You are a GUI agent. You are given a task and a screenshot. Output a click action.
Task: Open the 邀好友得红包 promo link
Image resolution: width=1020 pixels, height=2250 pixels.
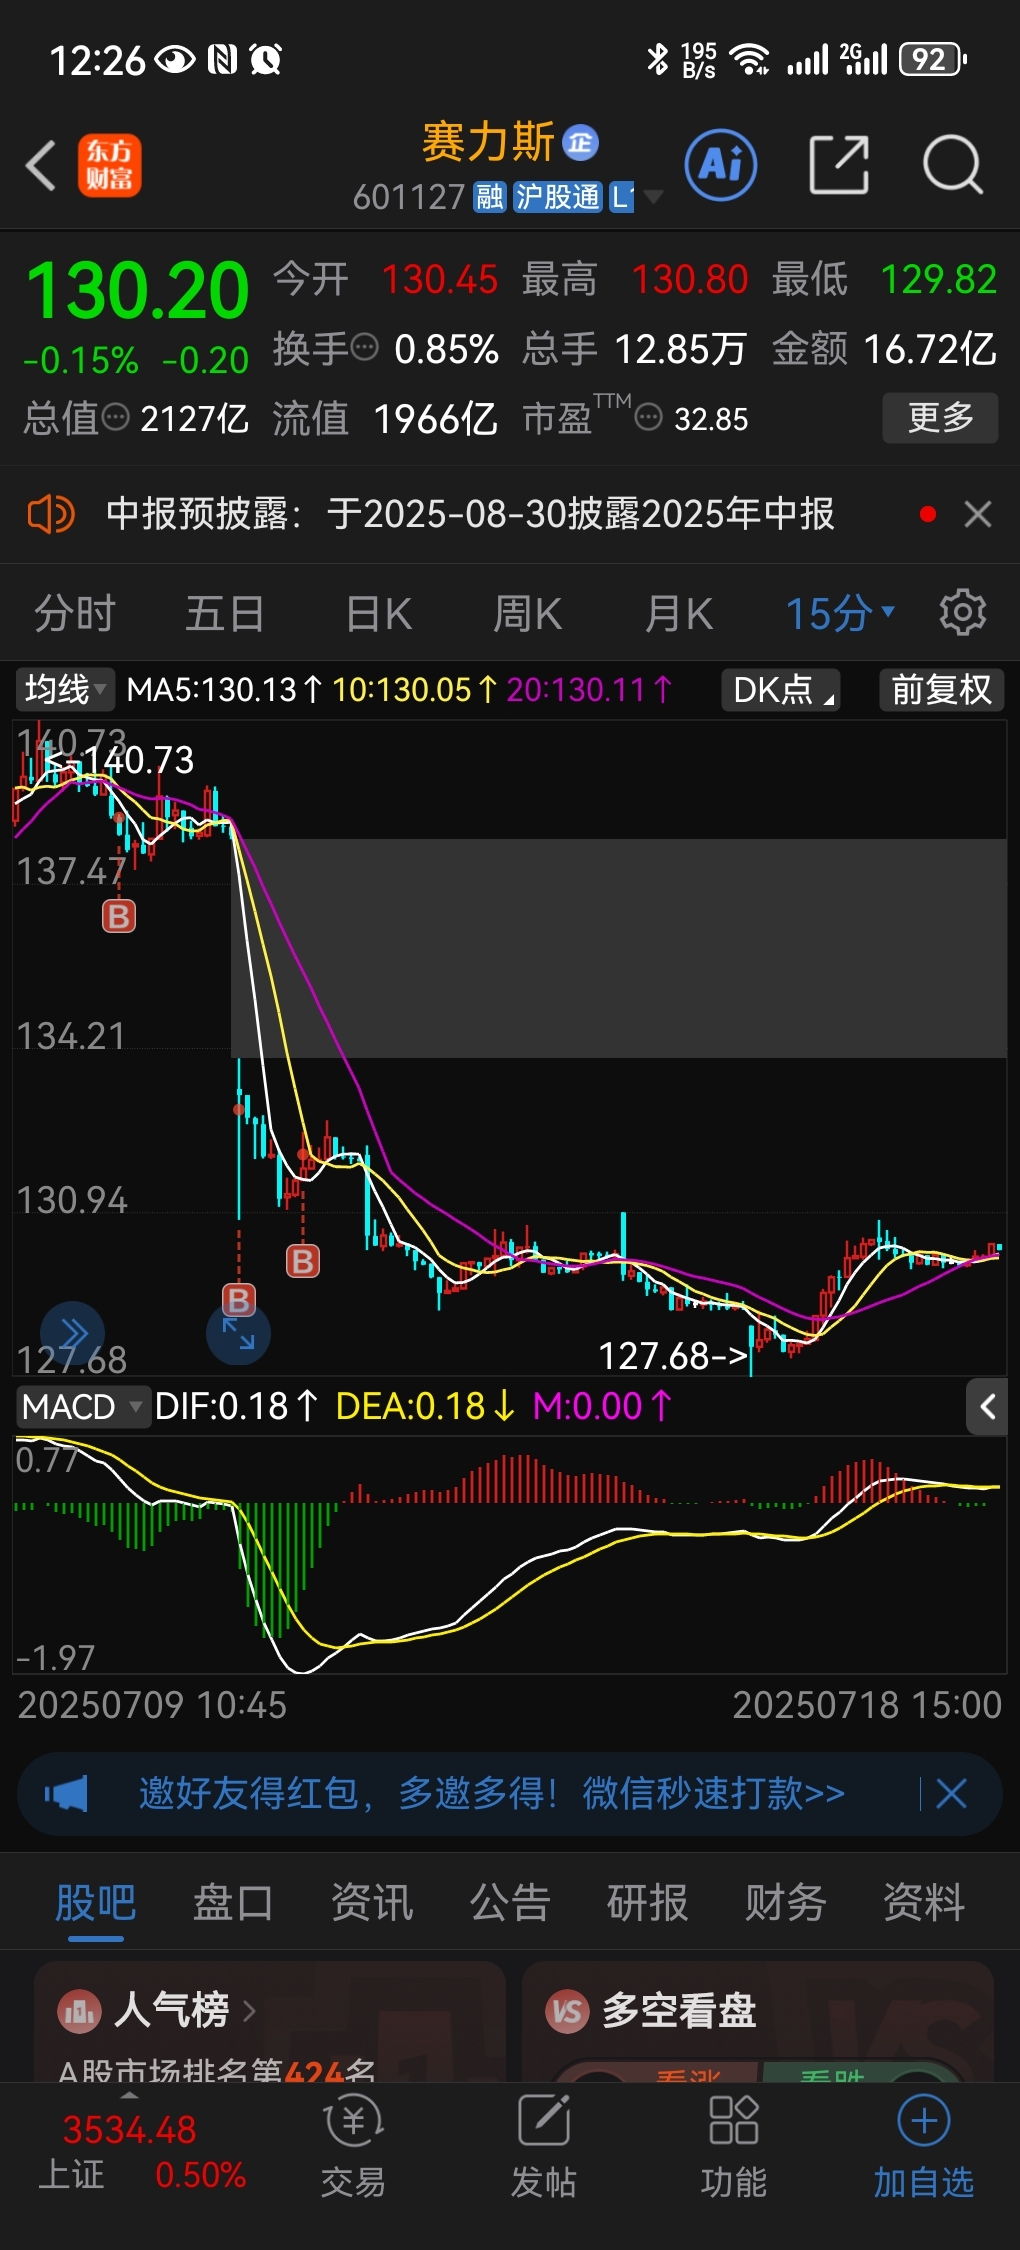tap(491, 1794)
